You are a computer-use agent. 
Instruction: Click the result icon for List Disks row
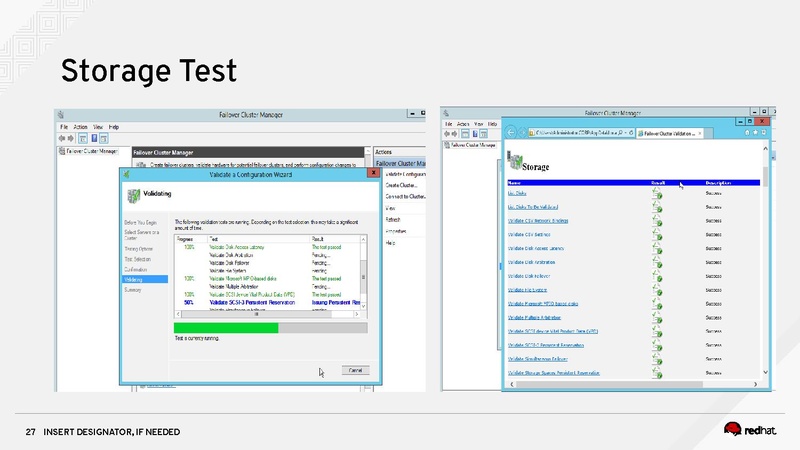[657, 193]
